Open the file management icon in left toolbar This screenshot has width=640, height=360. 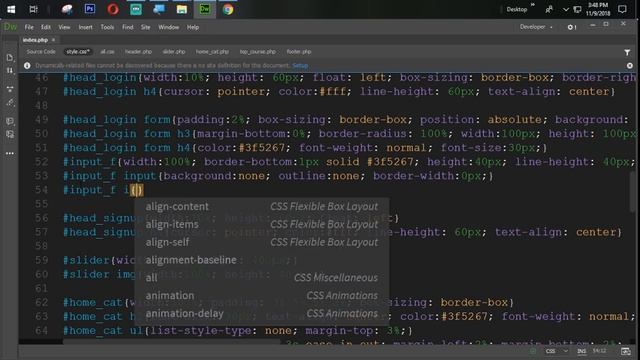10,58
